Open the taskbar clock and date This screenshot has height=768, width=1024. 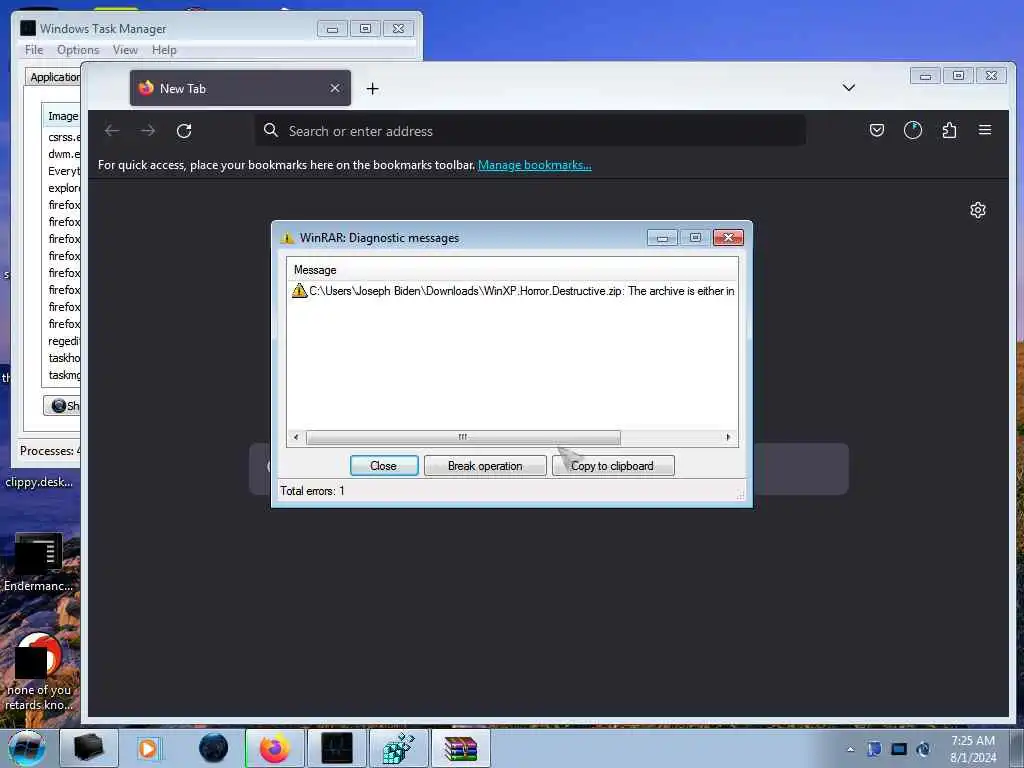973,749
